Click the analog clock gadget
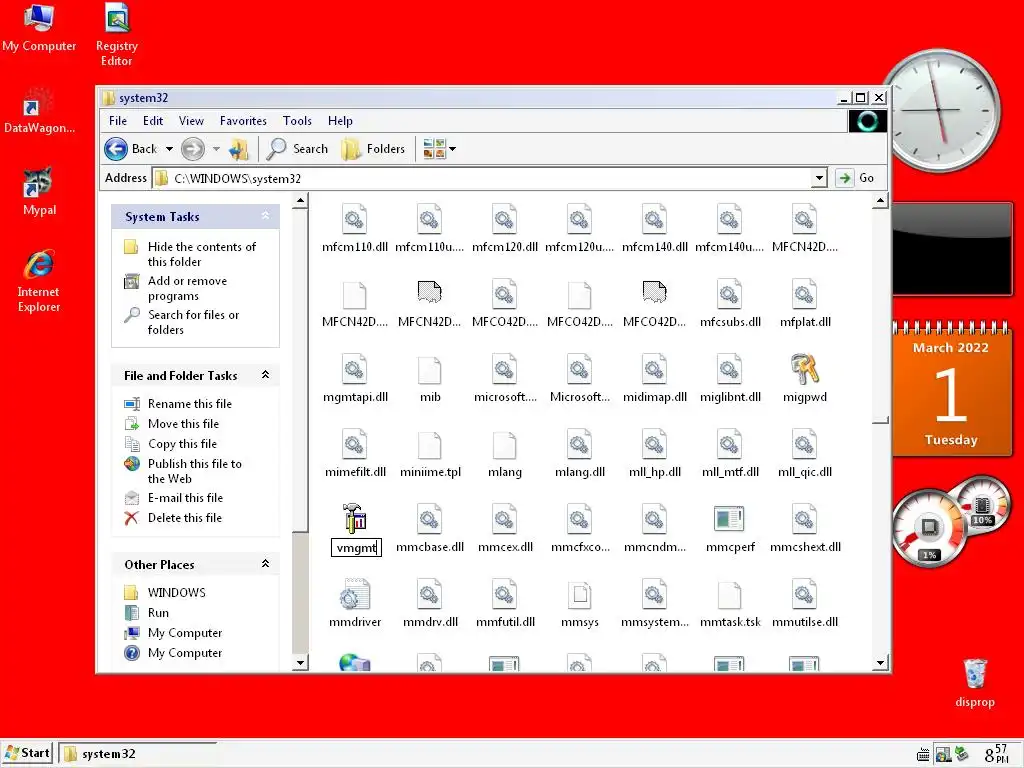Image resolution: width=1024 pixels, height=768 pixels. pyautogui.click(x=940, y=108)
